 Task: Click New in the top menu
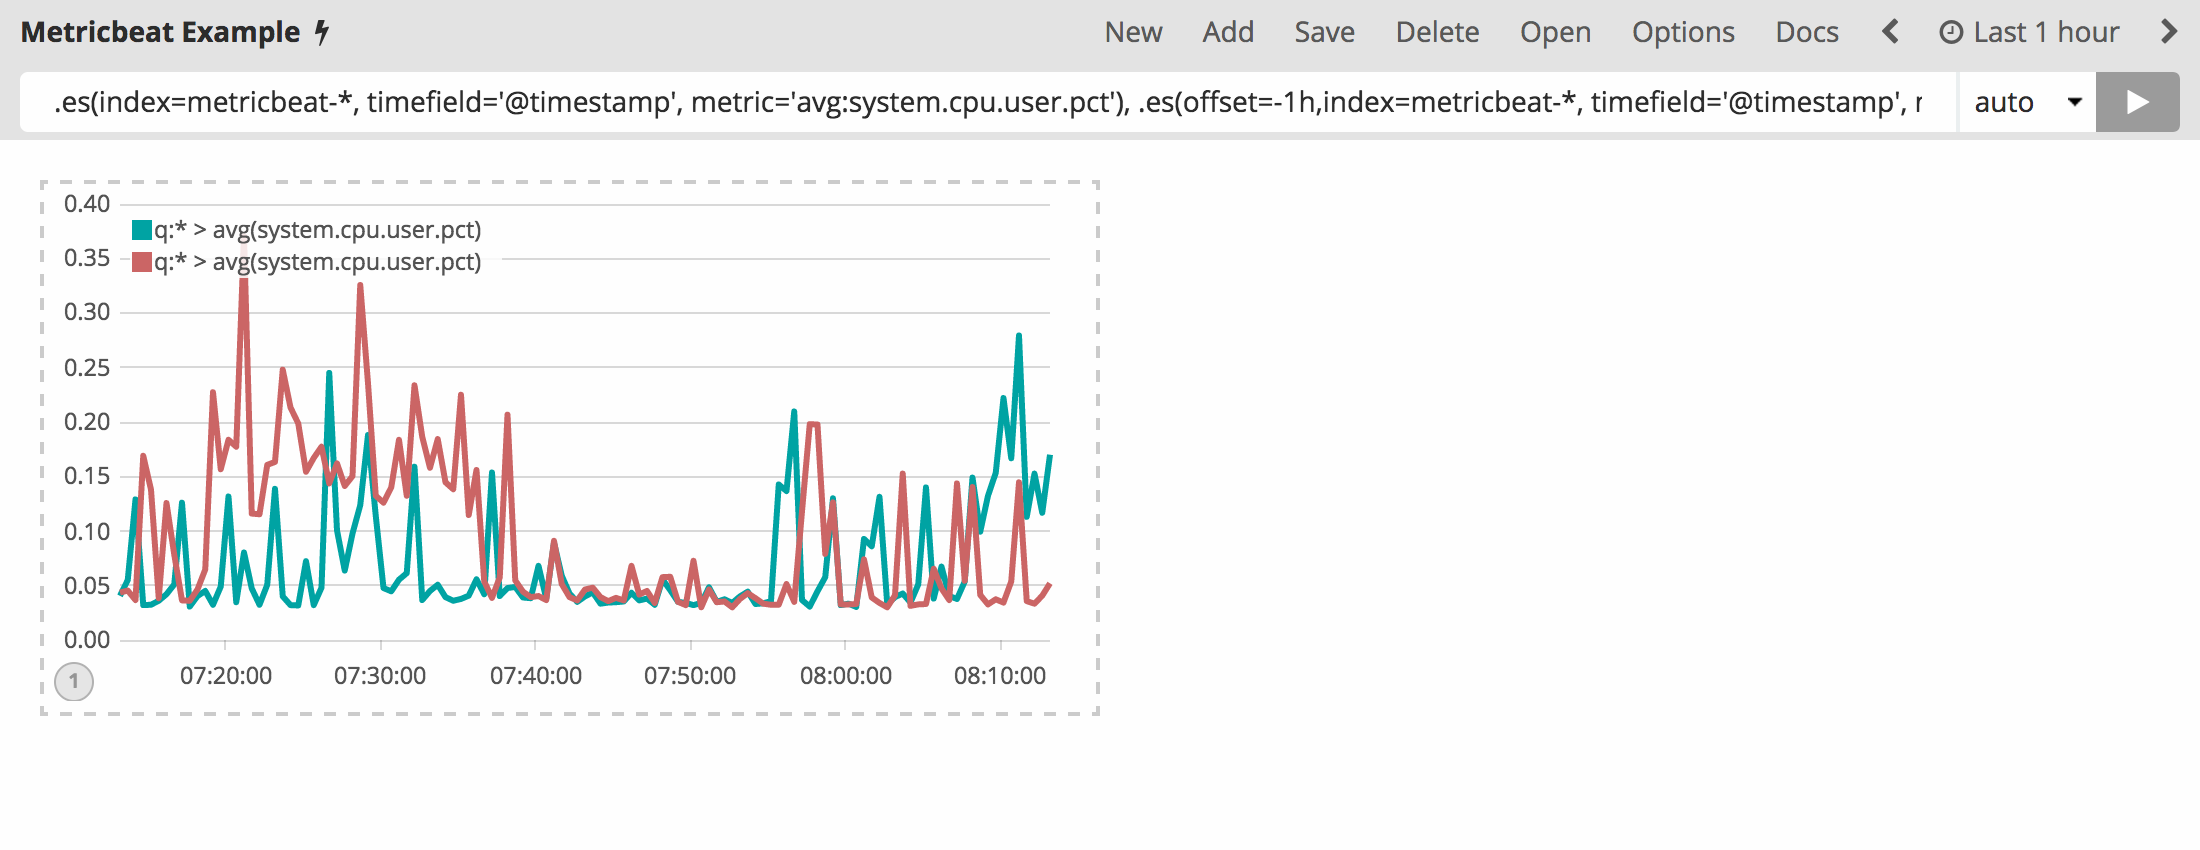1133,32
